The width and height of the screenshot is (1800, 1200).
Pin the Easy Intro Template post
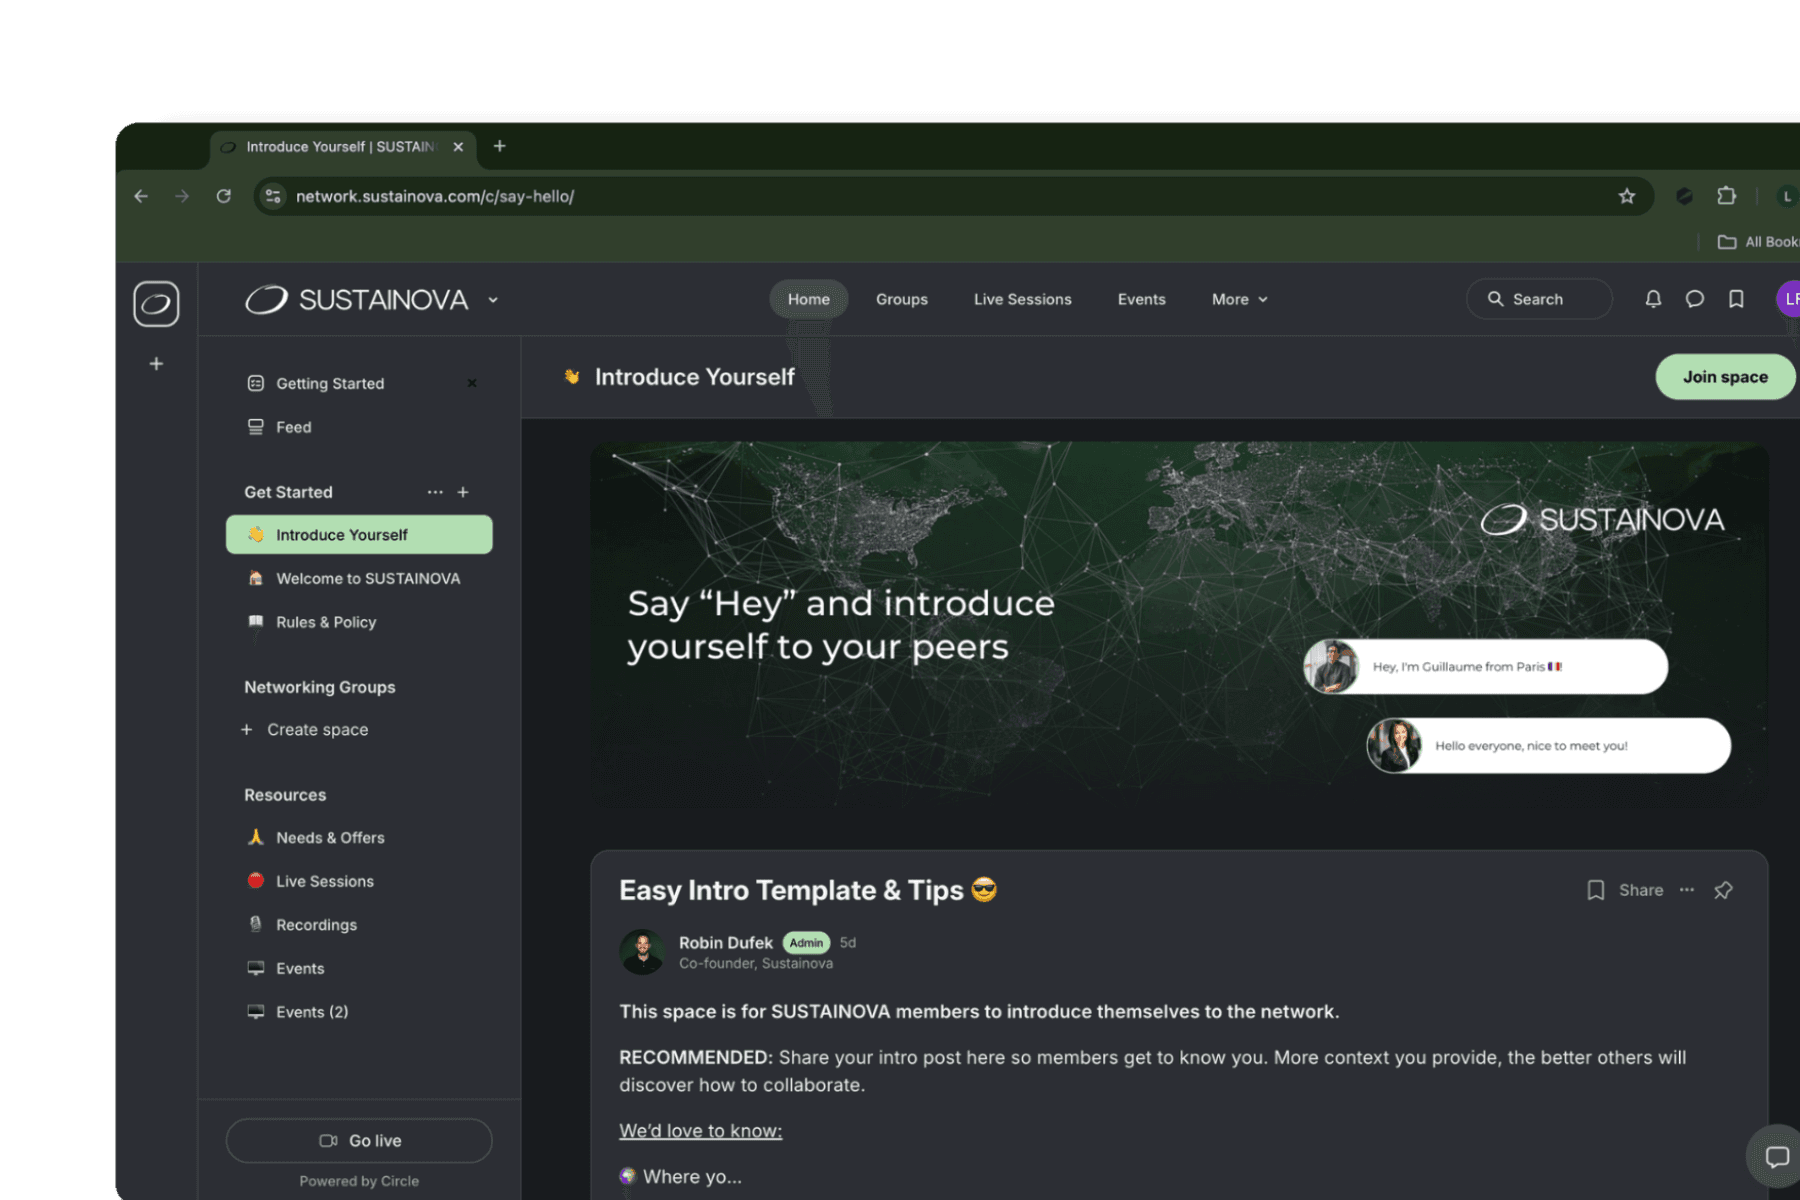pos(1723,890)
